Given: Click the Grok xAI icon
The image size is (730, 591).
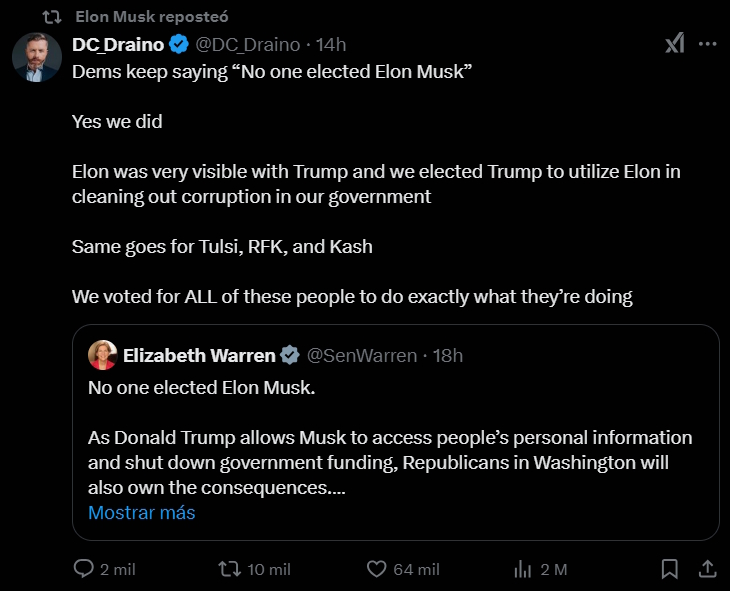Looking at the screenshot, I should pos(675,44).
